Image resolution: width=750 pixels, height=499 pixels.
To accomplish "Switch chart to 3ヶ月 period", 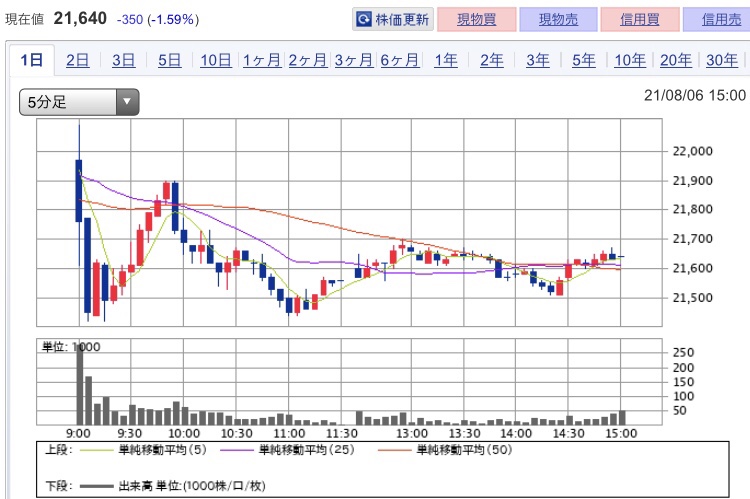I will 353,60.
